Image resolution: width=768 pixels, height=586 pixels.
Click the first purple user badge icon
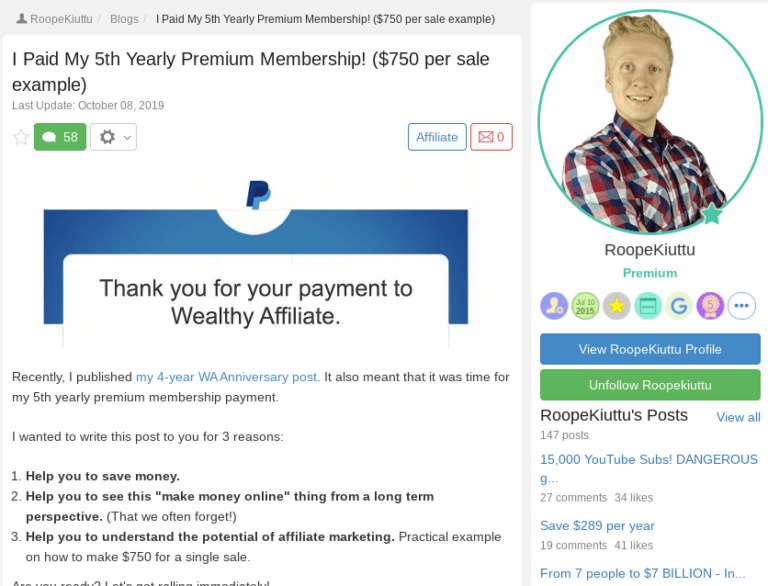tap(554, 306)
